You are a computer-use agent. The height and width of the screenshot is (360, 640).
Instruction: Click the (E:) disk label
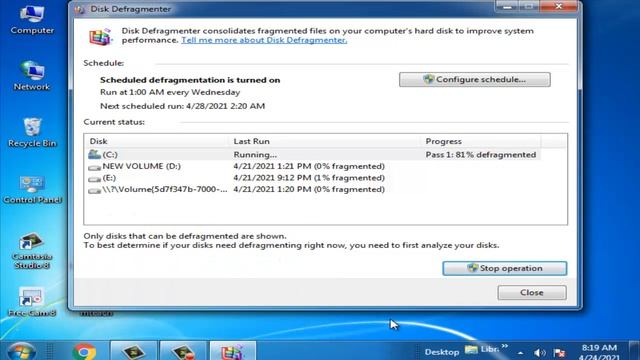(x=109, y=178)
